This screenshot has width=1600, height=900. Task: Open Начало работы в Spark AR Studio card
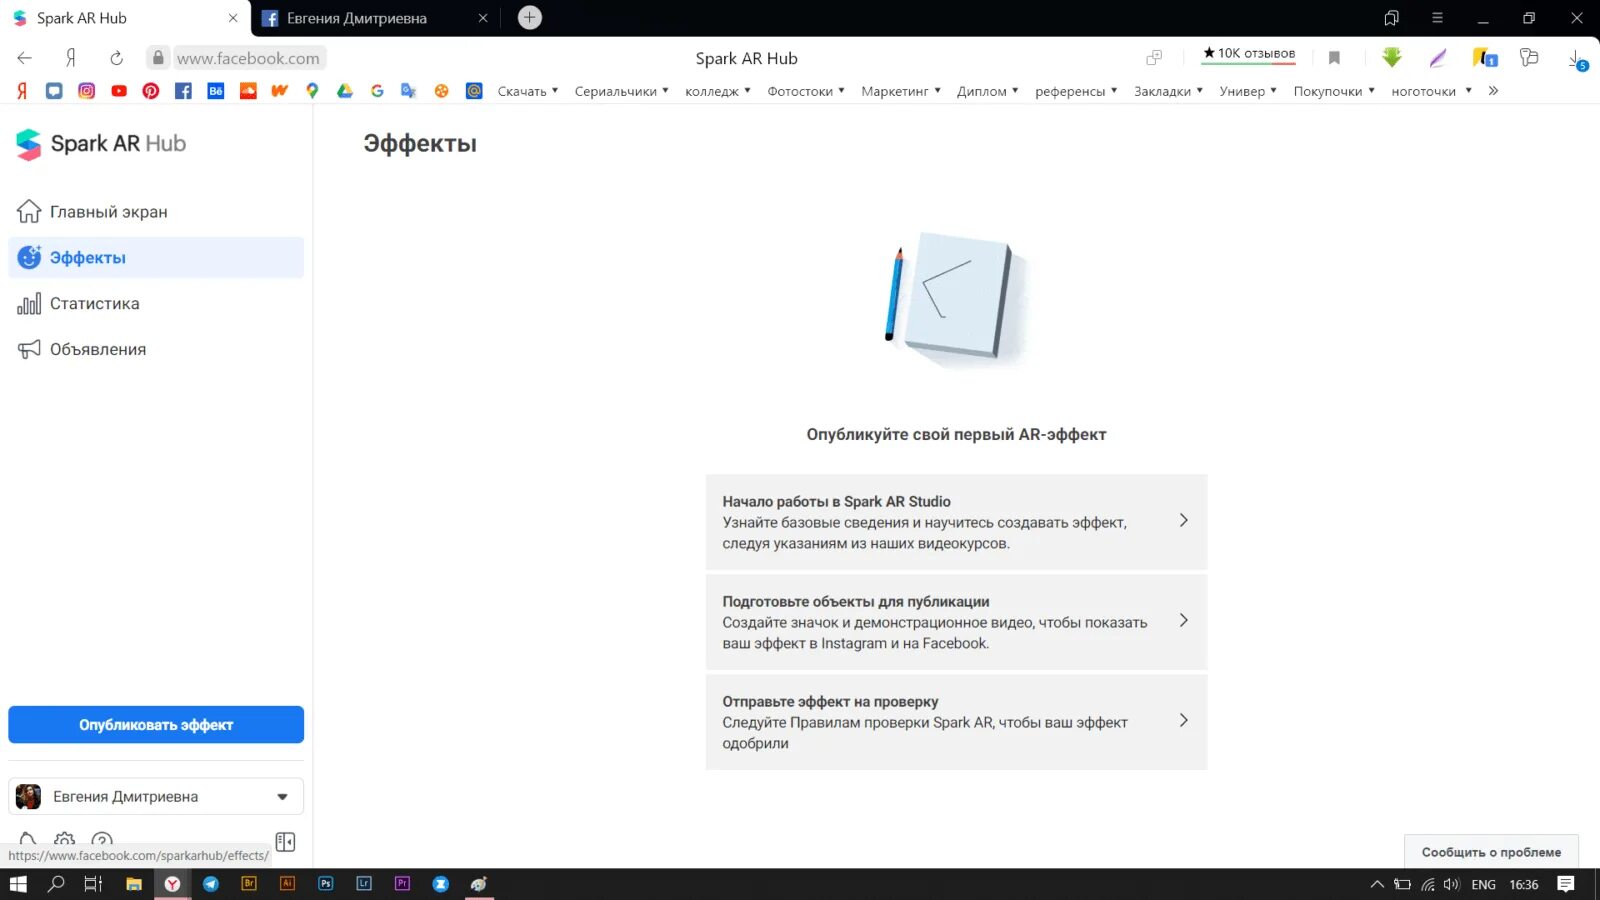(956, 522)
